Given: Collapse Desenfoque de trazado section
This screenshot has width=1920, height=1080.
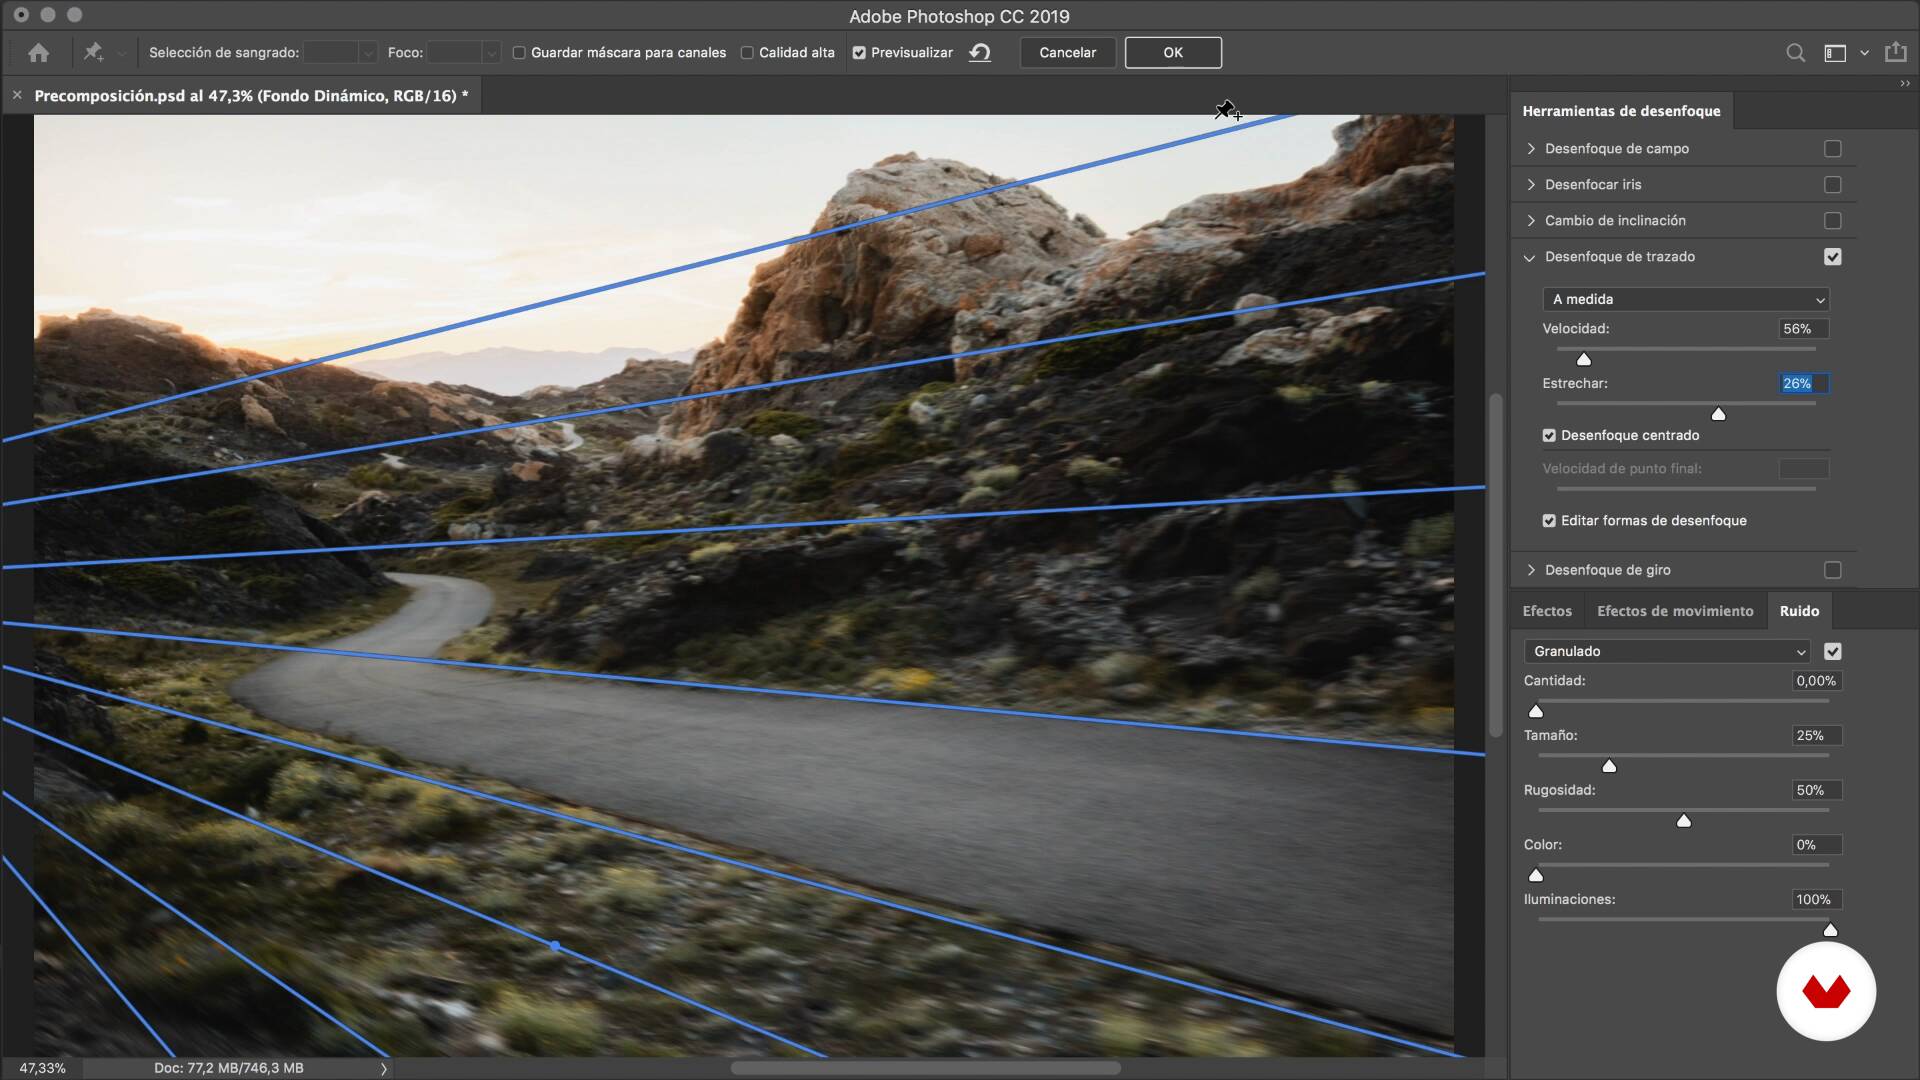Looking at the screenshot, I should click(1530, 257).
